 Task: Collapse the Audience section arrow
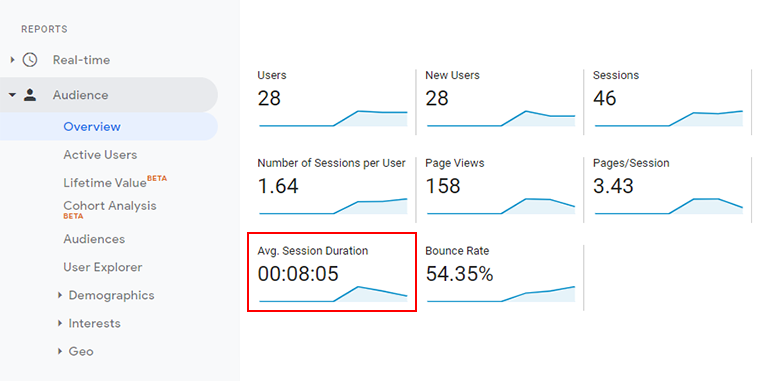[x=12, y=95]
